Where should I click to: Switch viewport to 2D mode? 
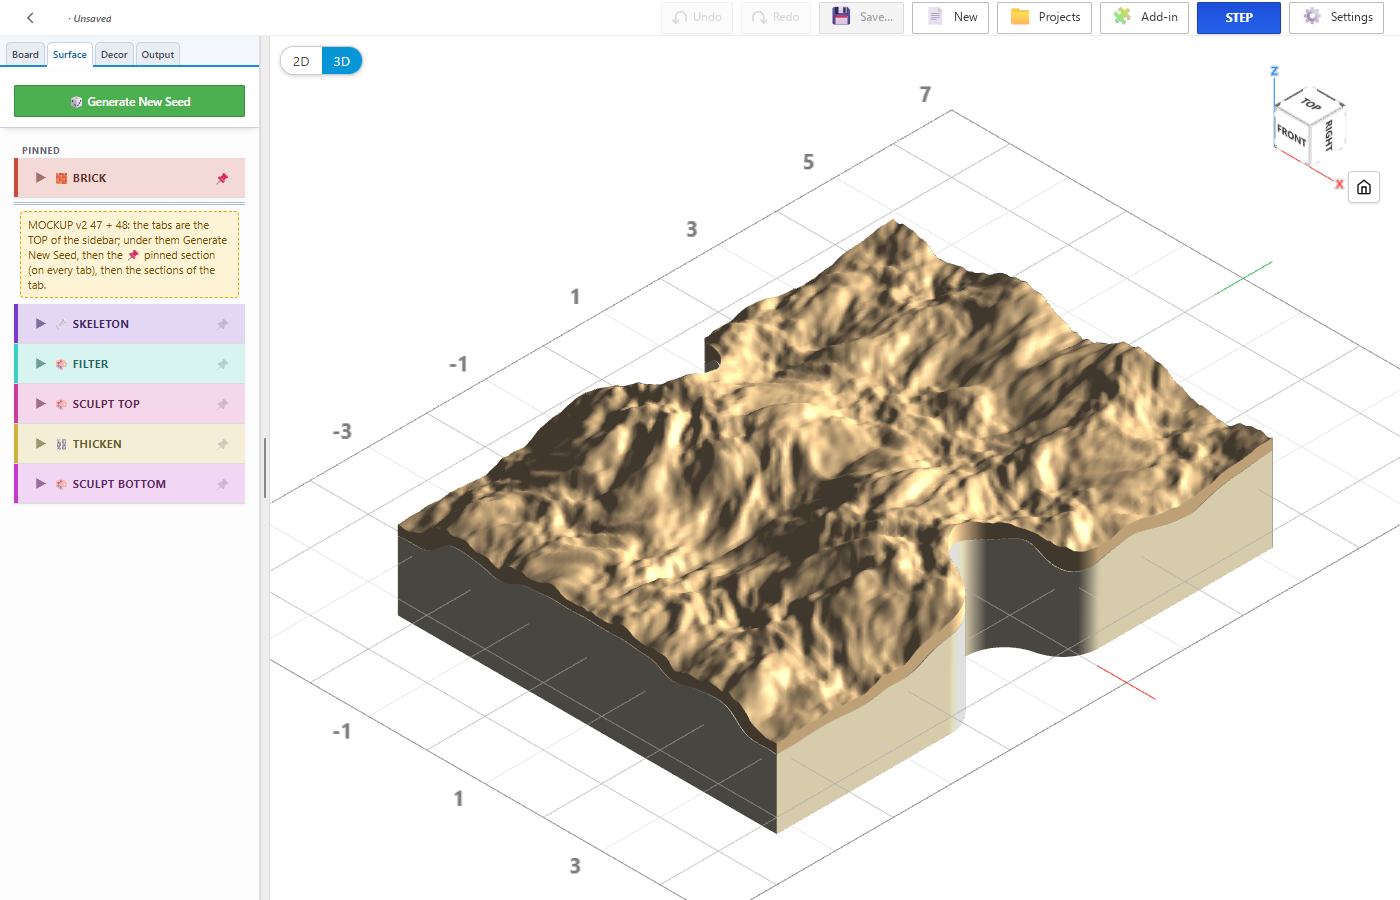tap(301, 61)
